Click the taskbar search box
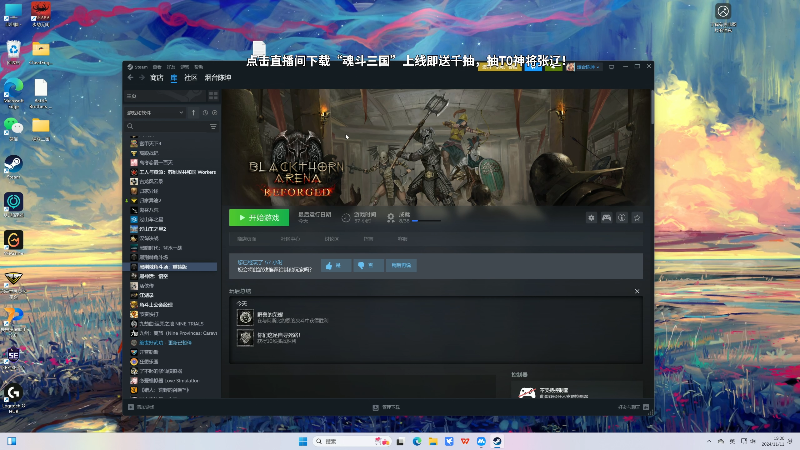The image size is (800, 450). click(352, 441)
